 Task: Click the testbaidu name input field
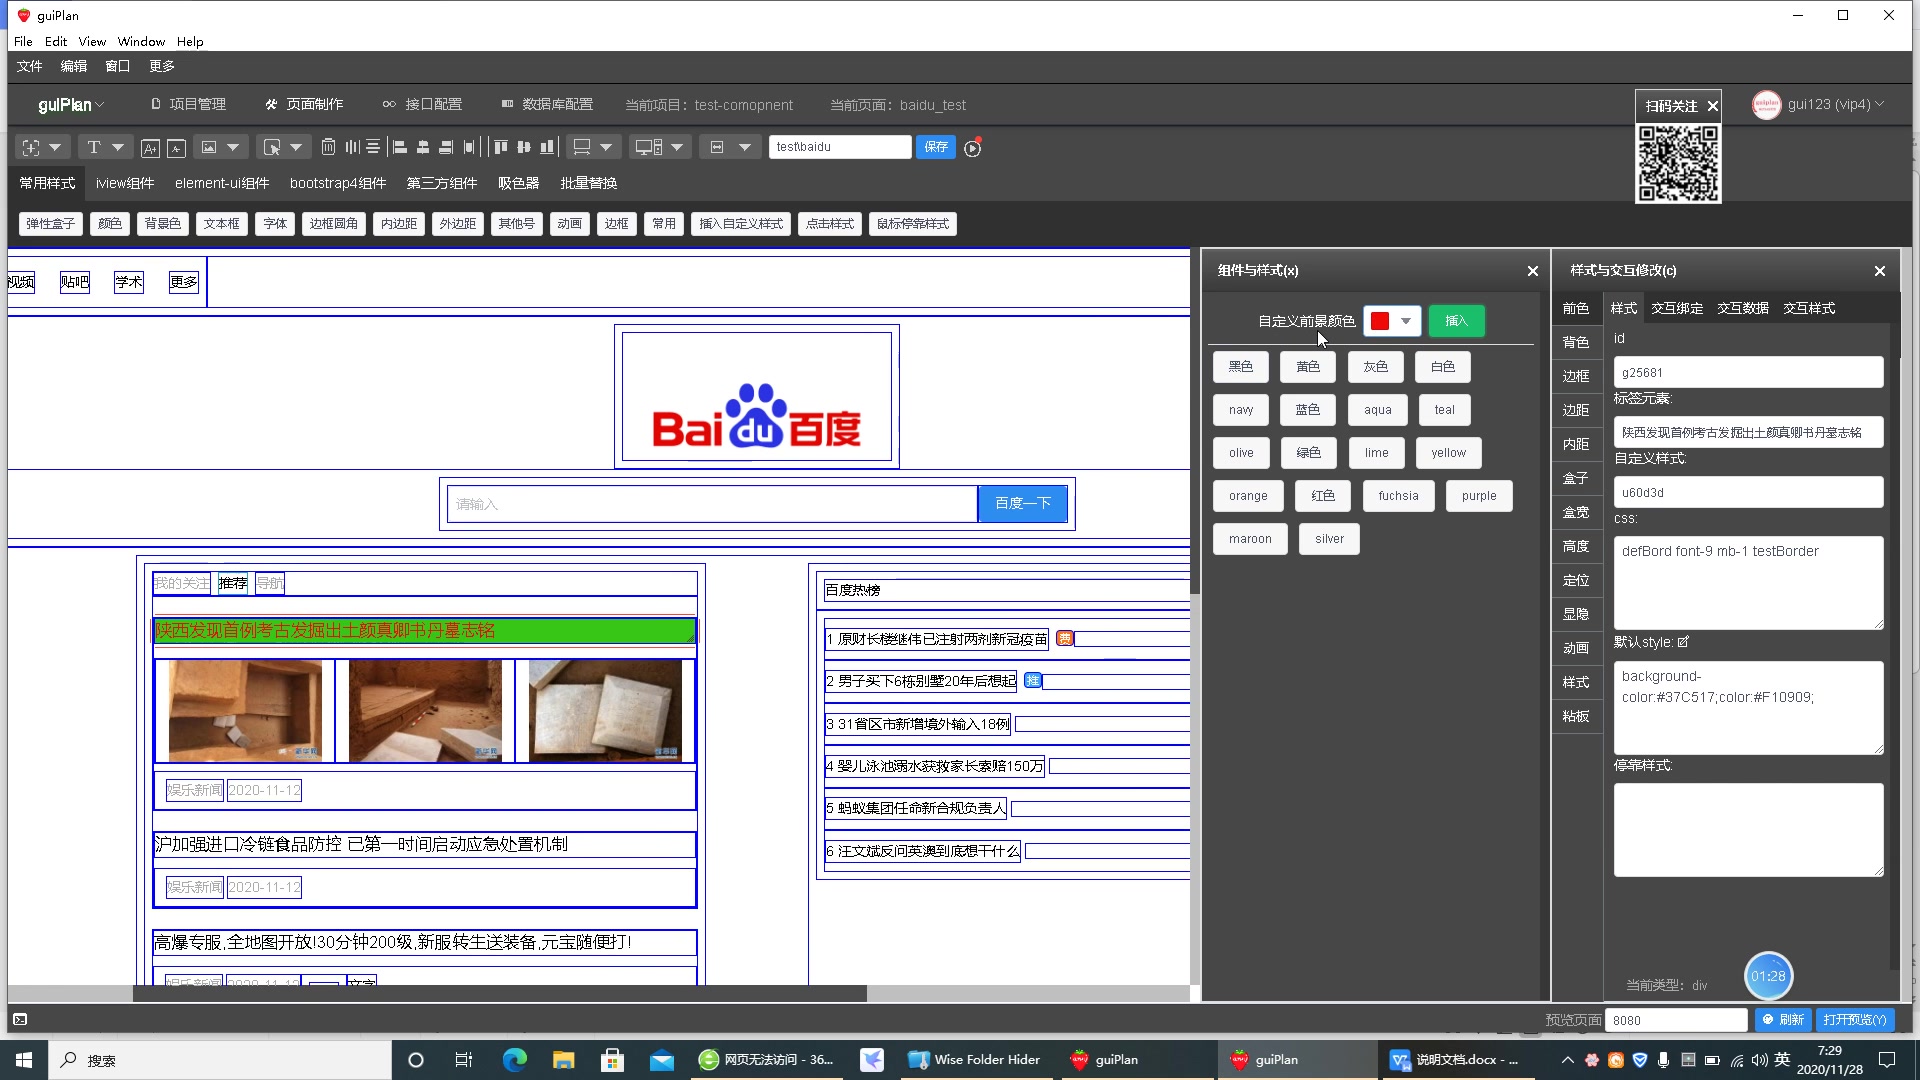[840, 147]
